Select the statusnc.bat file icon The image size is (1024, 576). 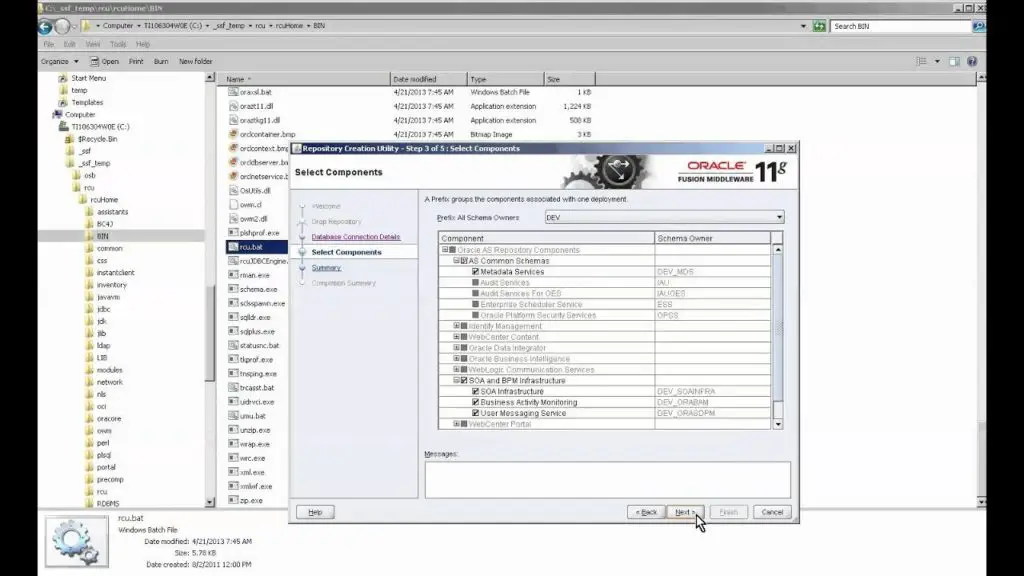click(233, 345)
